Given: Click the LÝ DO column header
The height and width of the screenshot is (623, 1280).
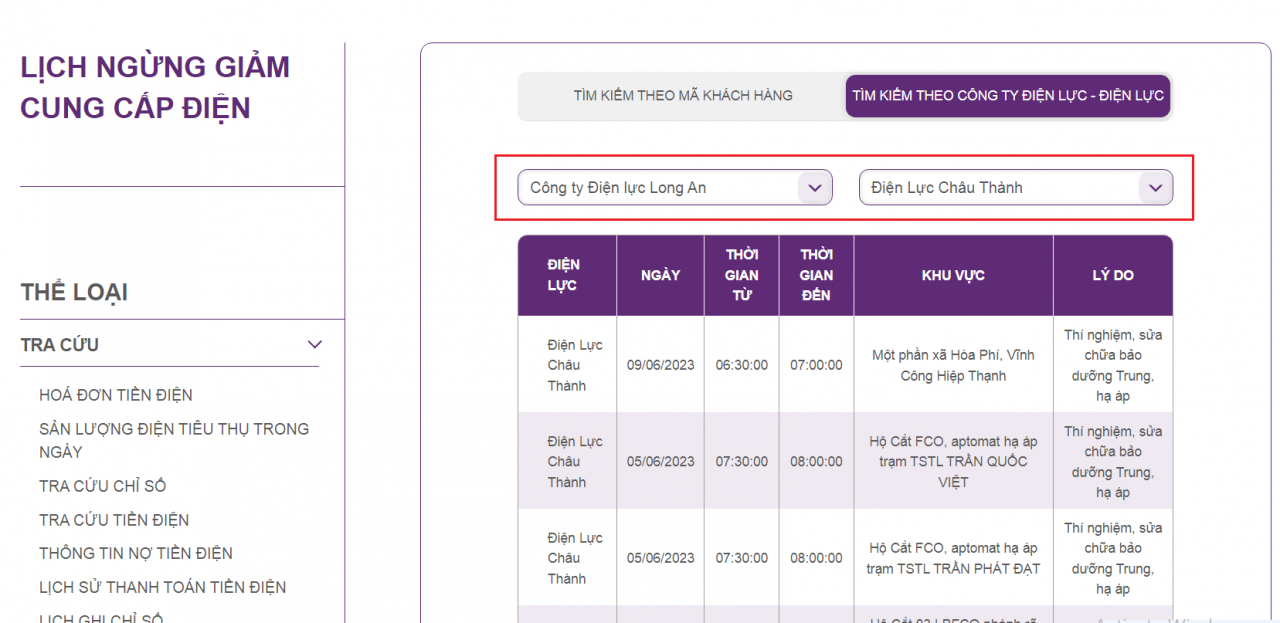Looking at the screenshot, I should [1112, 275].
